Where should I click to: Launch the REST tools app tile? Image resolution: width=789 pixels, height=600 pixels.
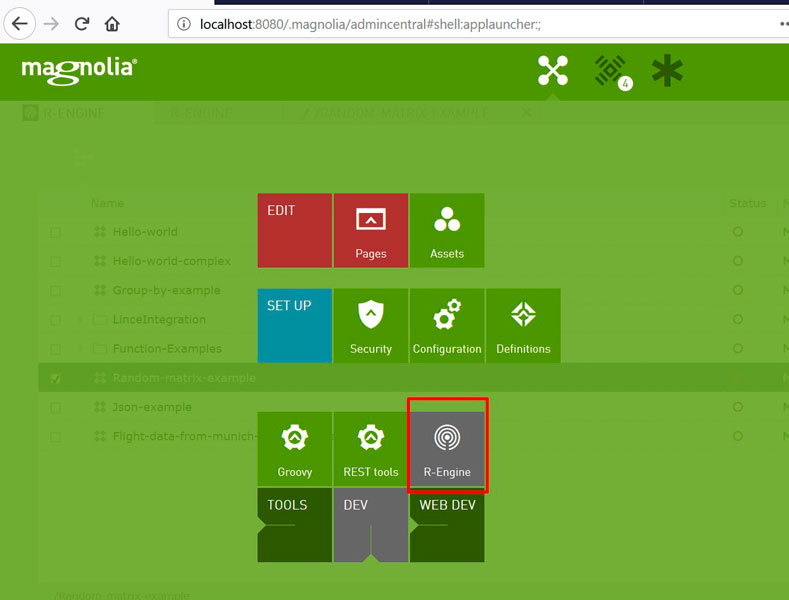coord(371,449)
